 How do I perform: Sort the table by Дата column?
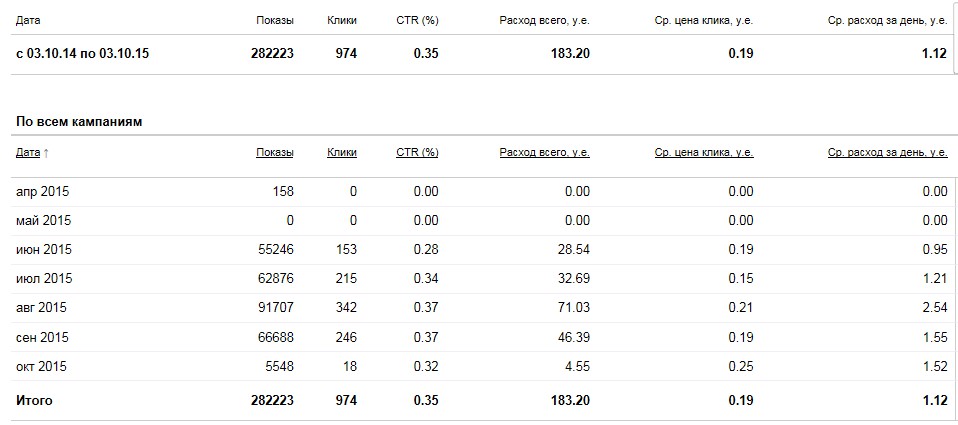click(x=27, y=152)
